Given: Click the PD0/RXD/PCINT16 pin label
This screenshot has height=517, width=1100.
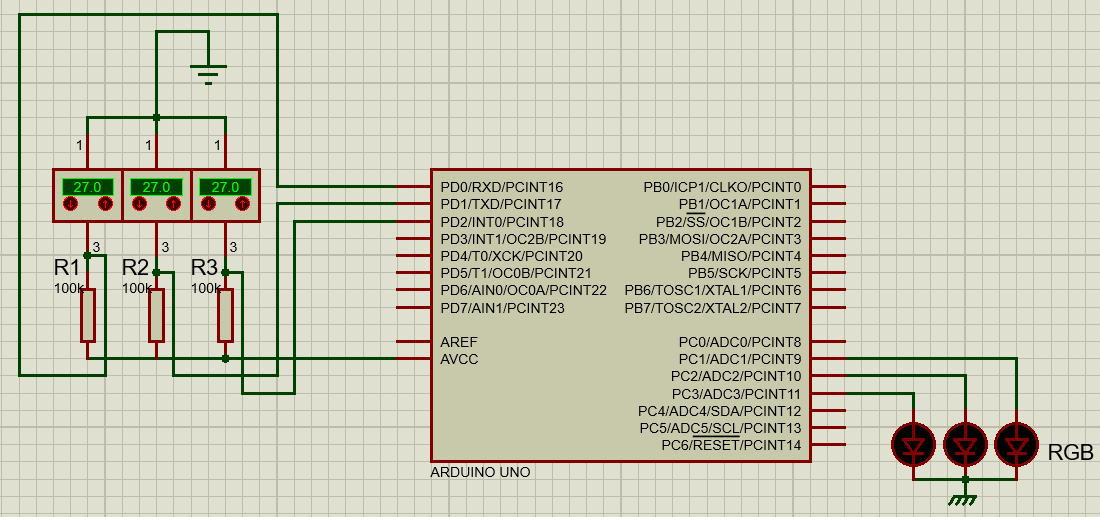Looking at the screenshot, I should tap(502, 187).
